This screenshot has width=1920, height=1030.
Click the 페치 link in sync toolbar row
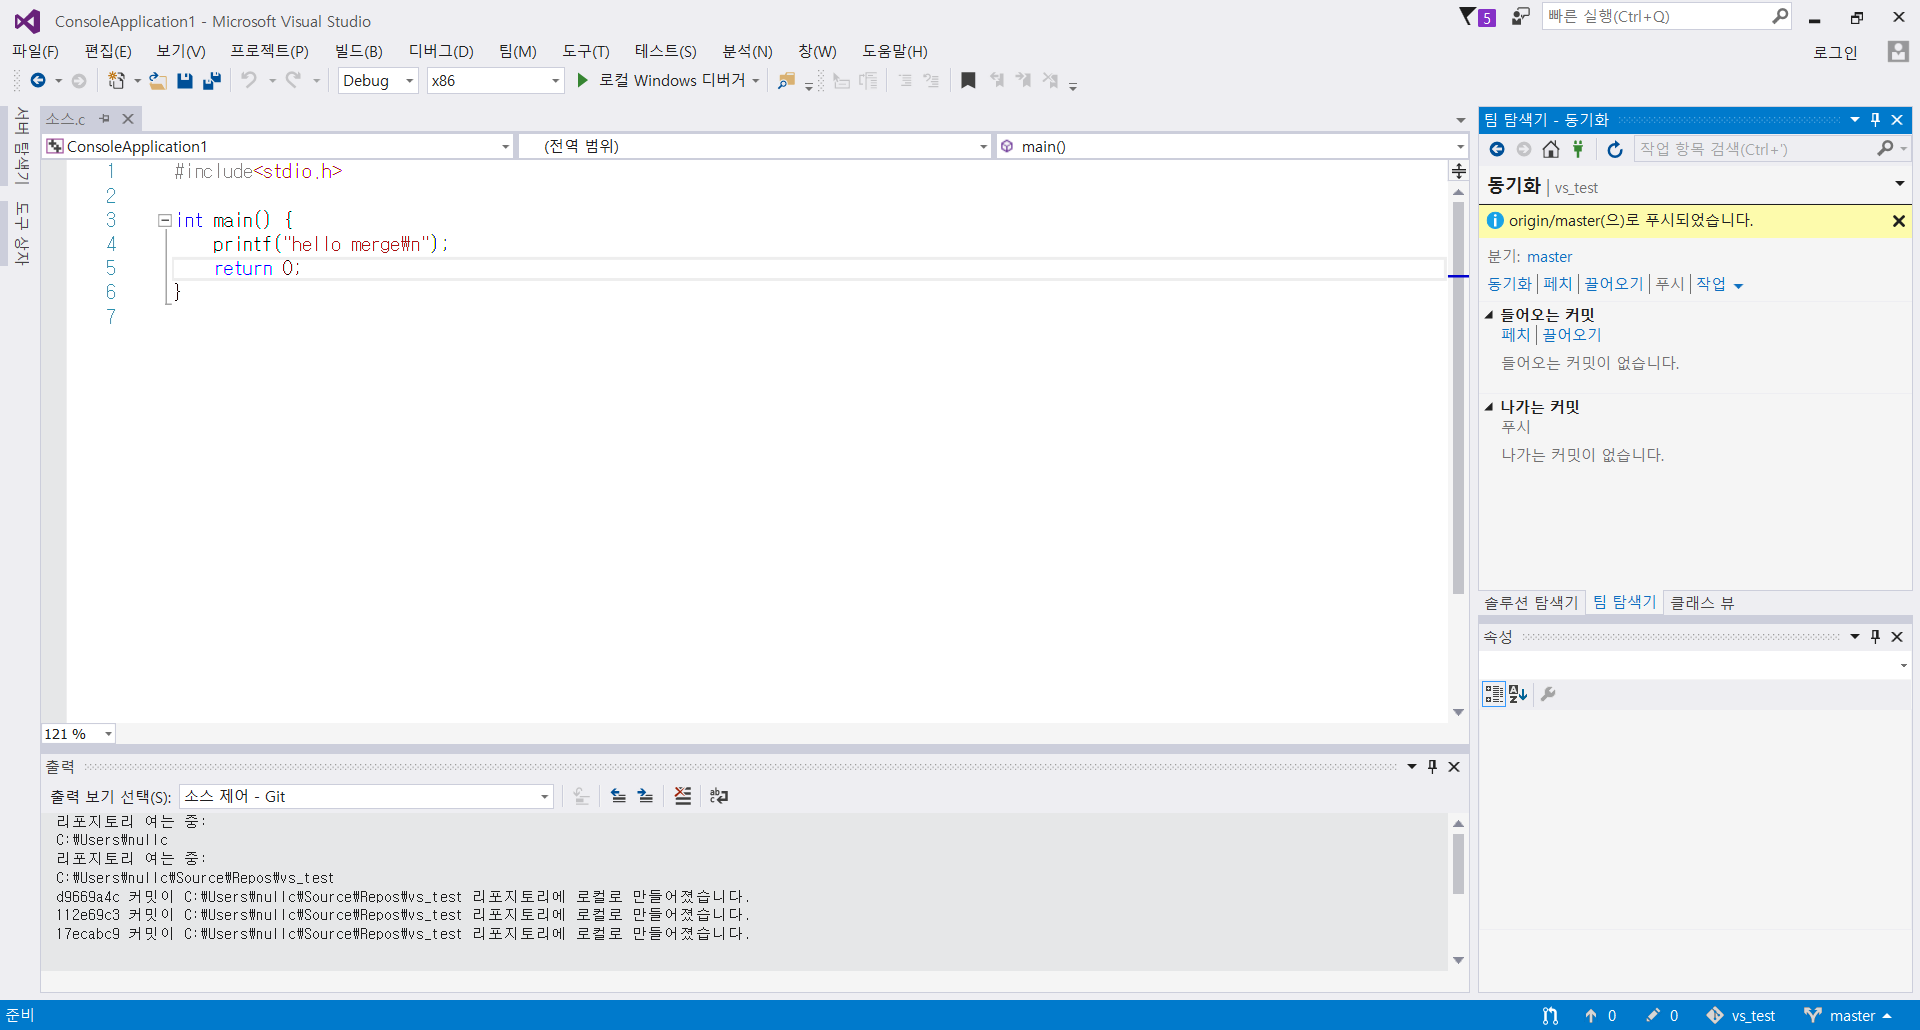[1557, 284]
